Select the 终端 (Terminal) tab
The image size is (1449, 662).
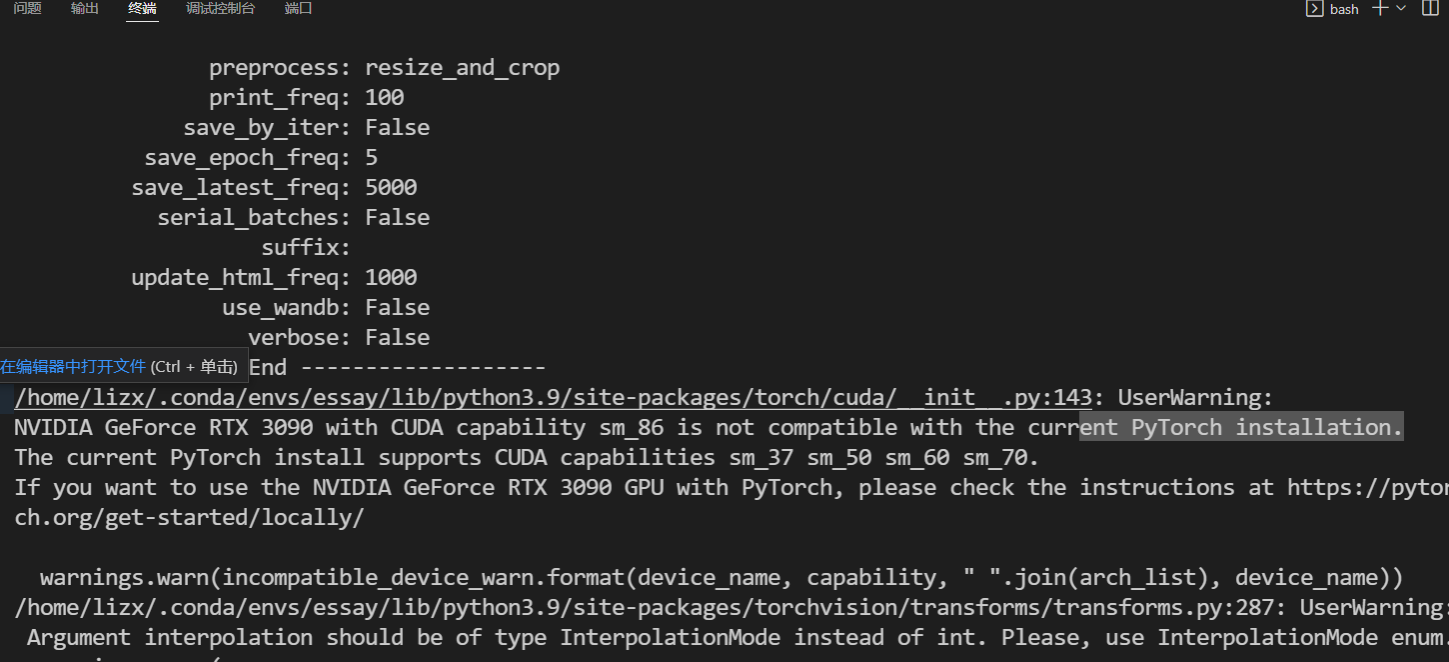(142, 8)
